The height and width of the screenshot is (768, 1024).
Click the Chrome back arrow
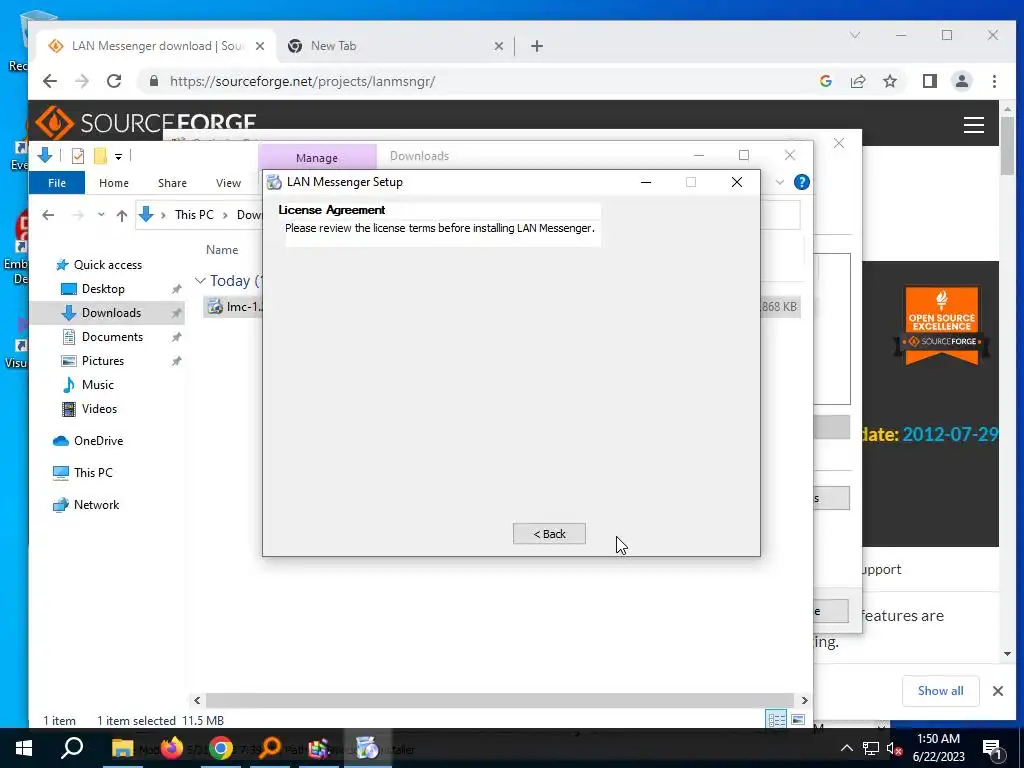50,81
